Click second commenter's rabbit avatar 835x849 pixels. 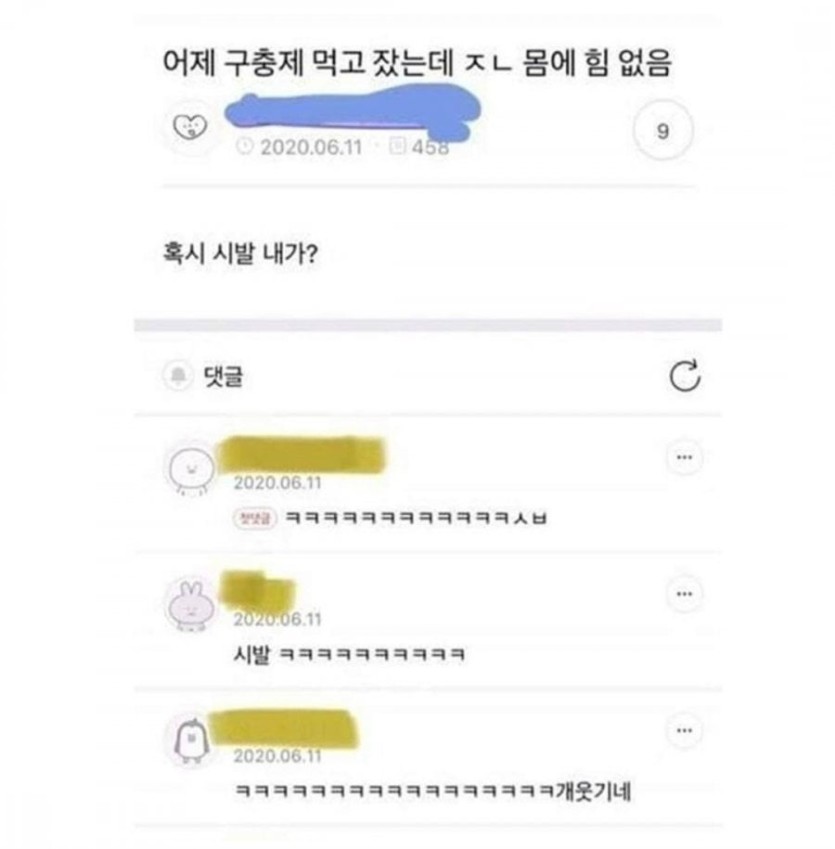coord(190,605)
